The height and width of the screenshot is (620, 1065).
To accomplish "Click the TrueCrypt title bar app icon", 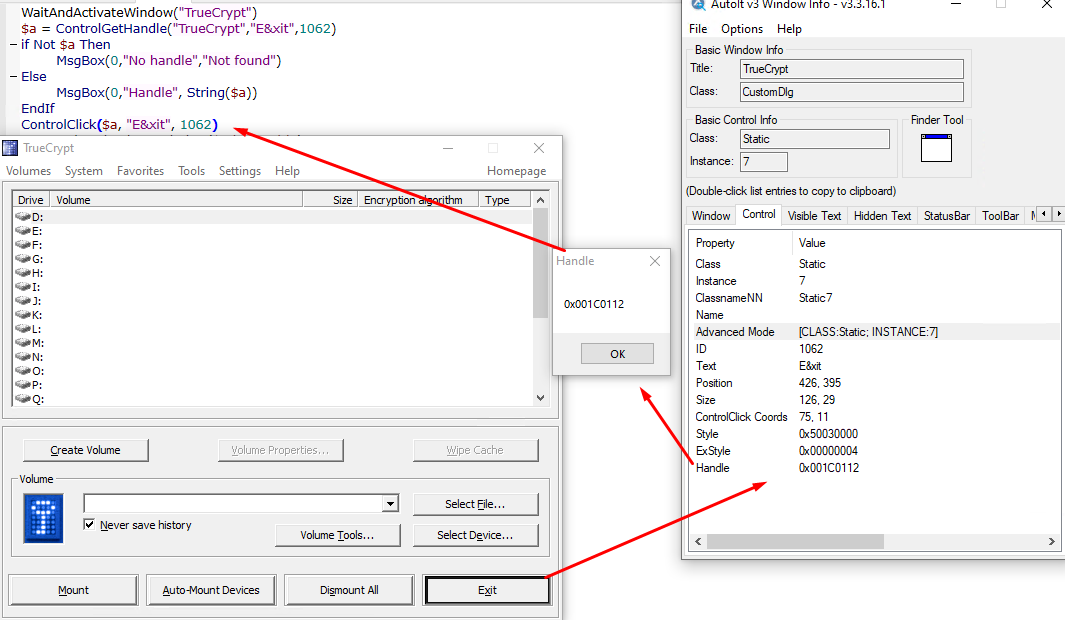I will 10,148.
